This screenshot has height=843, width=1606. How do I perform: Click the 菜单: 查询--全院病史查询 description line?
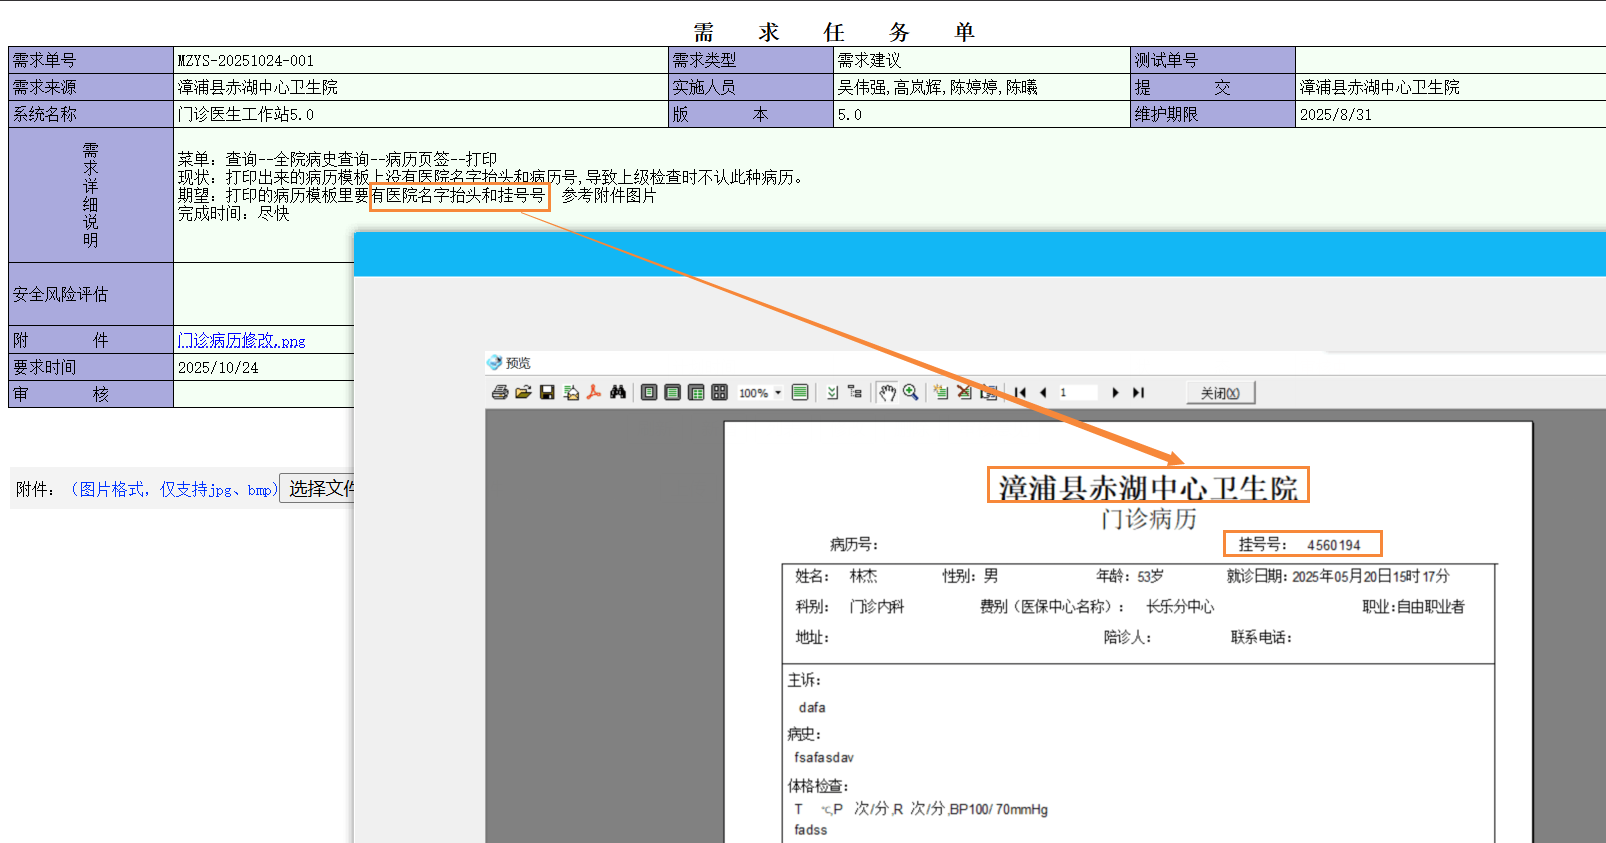click(337, 159)
